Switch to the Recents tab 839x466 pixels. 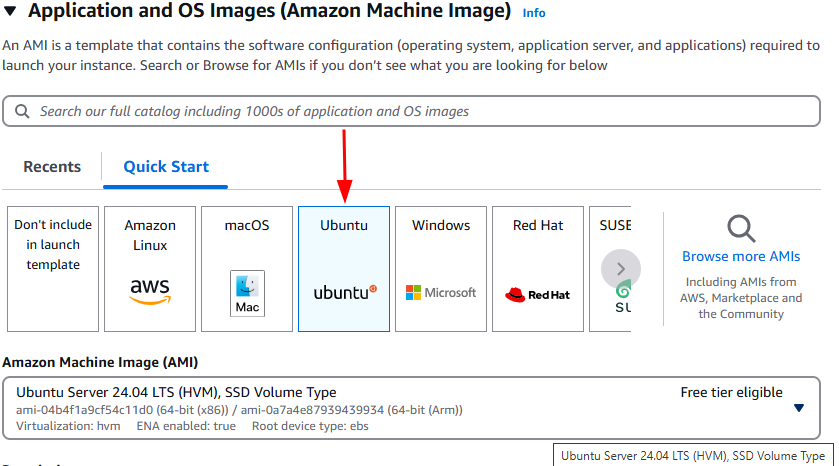[52, 167]
